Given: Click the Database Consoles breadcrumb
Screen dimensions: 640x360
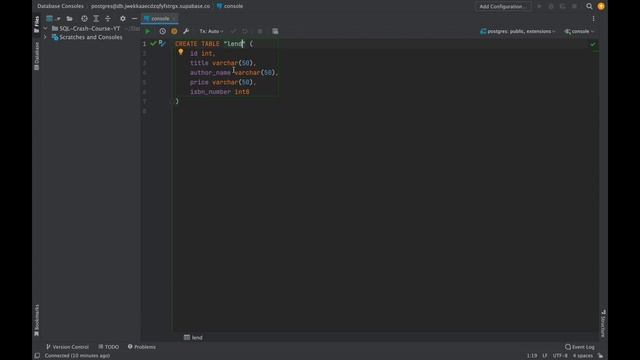Looking at the screenshot, I should 60,6.
